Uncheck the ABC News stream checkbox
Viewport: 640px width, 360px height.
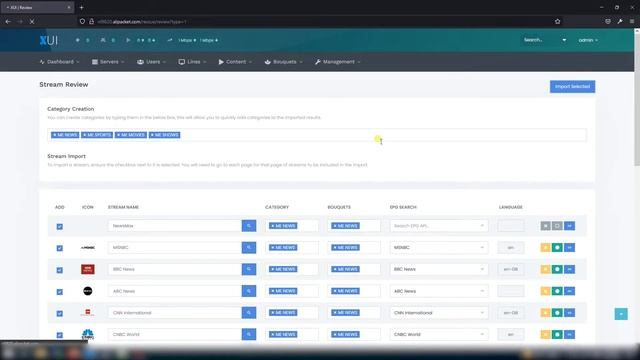click(x=60, y=292)
